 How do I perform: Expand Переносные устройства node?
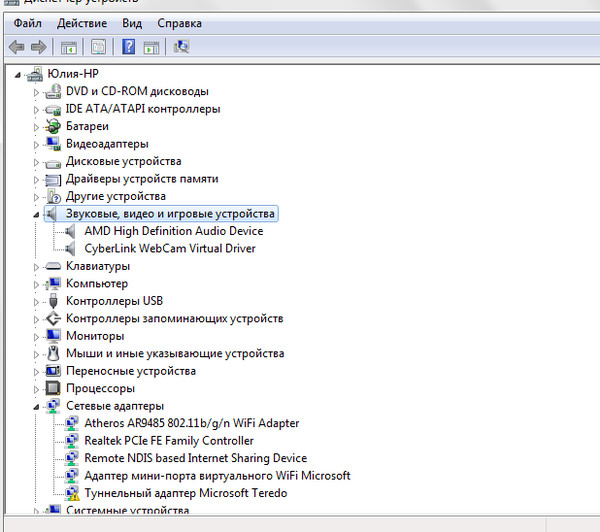(36, 372)
